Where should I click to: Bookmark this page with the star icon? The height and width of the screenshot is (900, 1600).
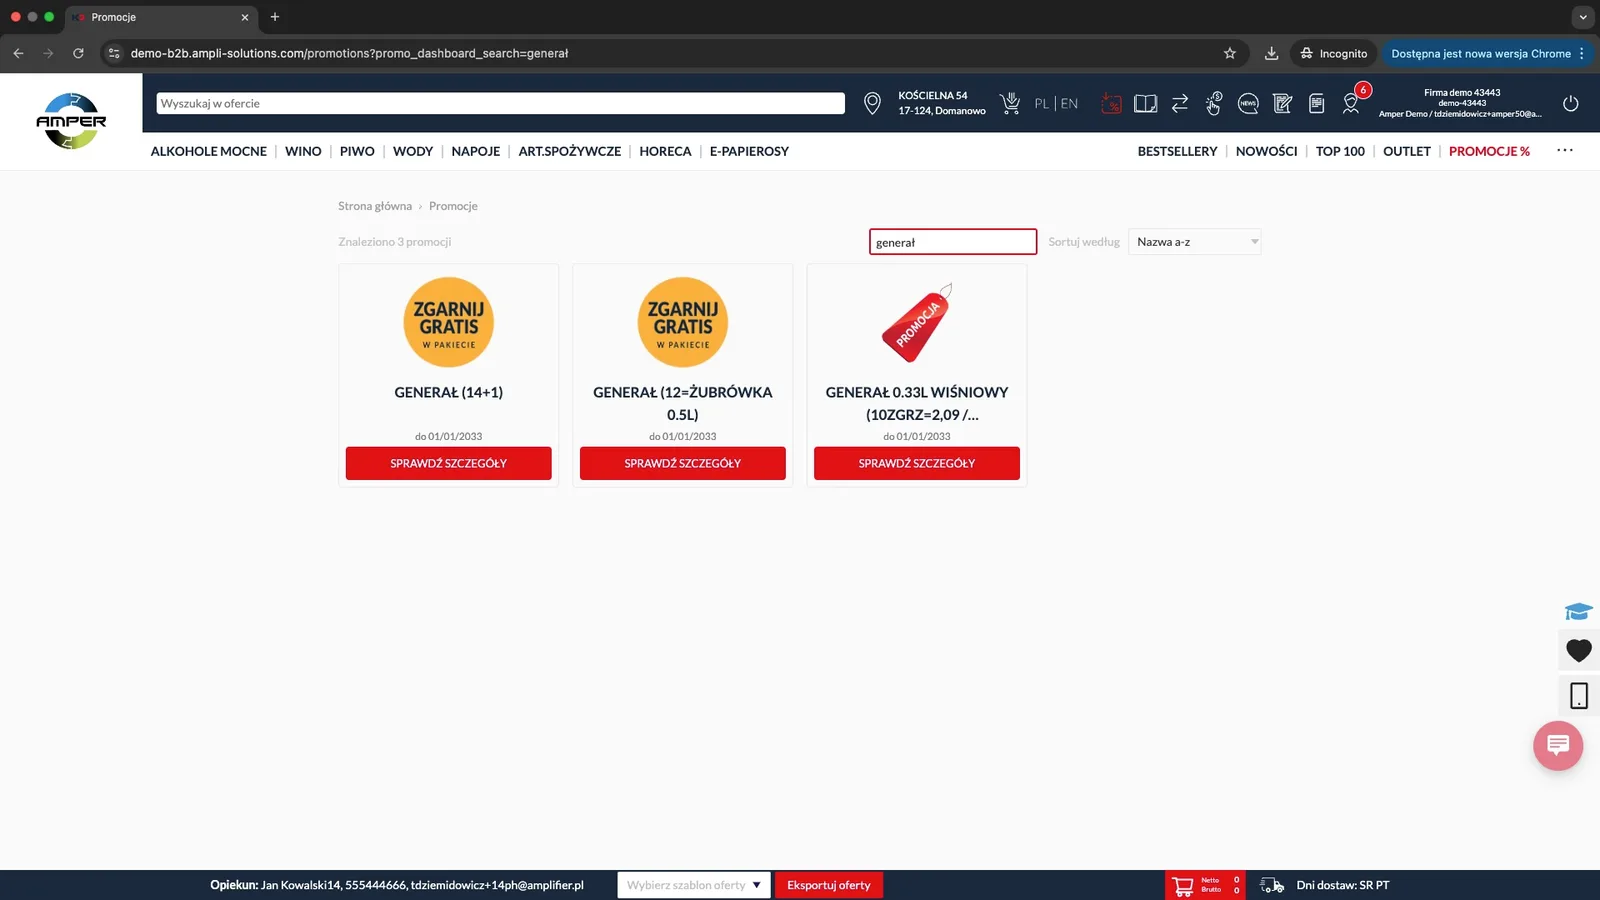pos(1230,53)
